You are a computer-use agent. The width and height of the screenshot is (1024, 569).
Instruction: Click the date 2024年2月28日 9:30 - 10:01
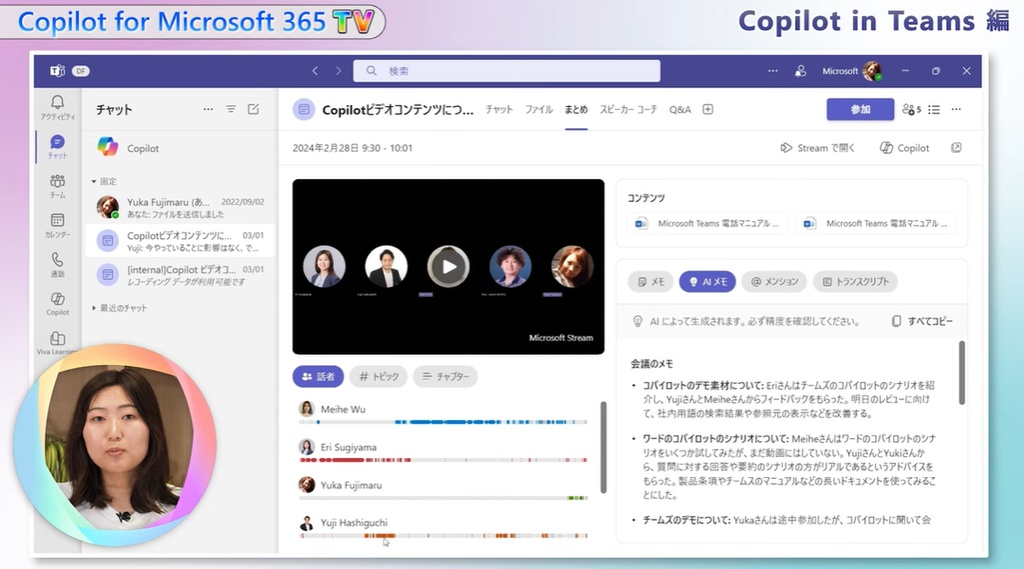pos(352,148)
